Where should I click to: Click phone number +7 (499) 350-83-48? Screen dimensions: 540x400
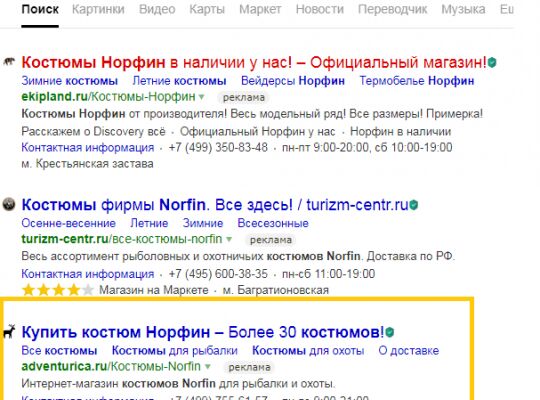click(x=218, y=147)
